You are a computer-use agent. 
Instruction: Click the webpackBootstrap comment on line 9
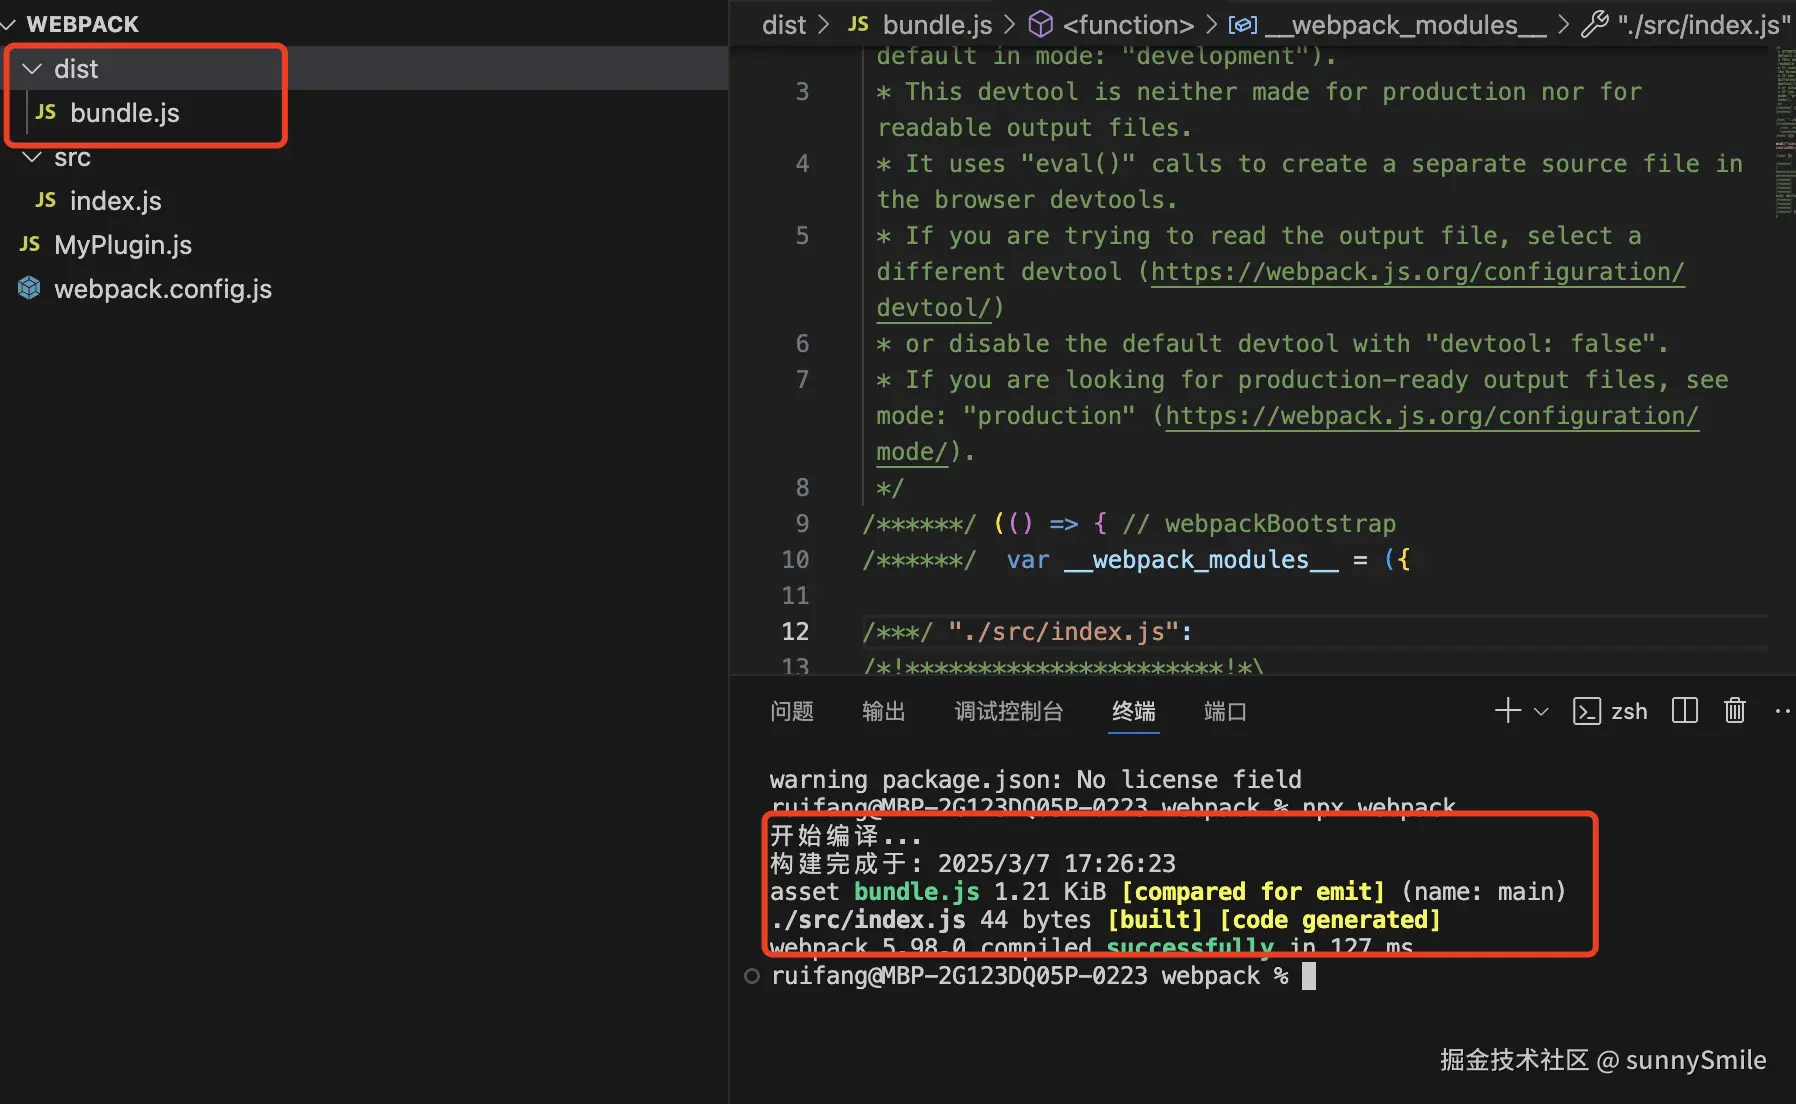1259,524
